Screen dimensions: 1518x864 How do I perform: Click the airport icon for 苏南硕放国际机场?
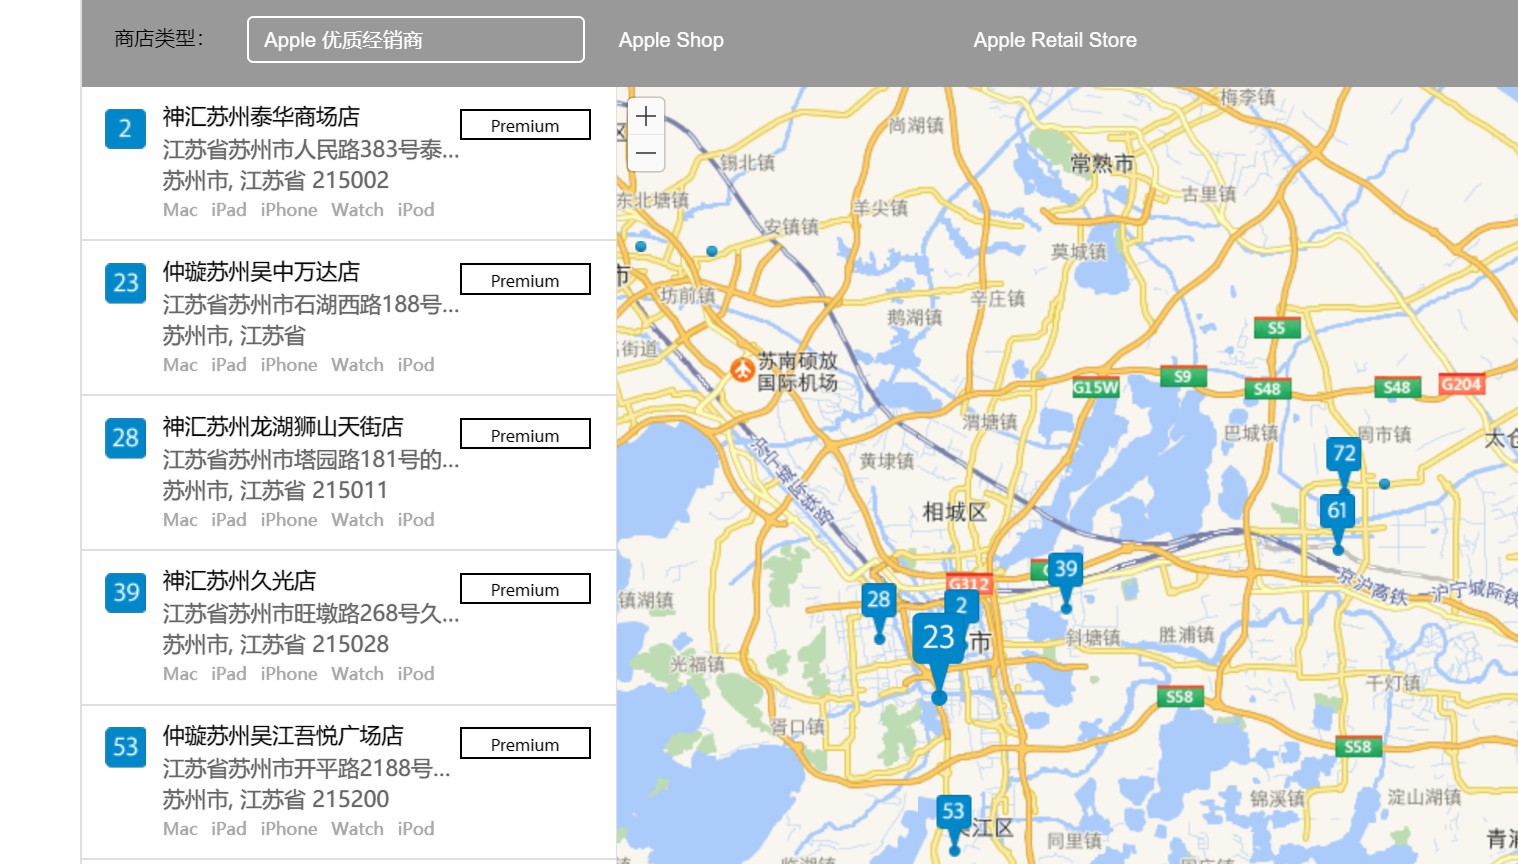tap(742, 370)
